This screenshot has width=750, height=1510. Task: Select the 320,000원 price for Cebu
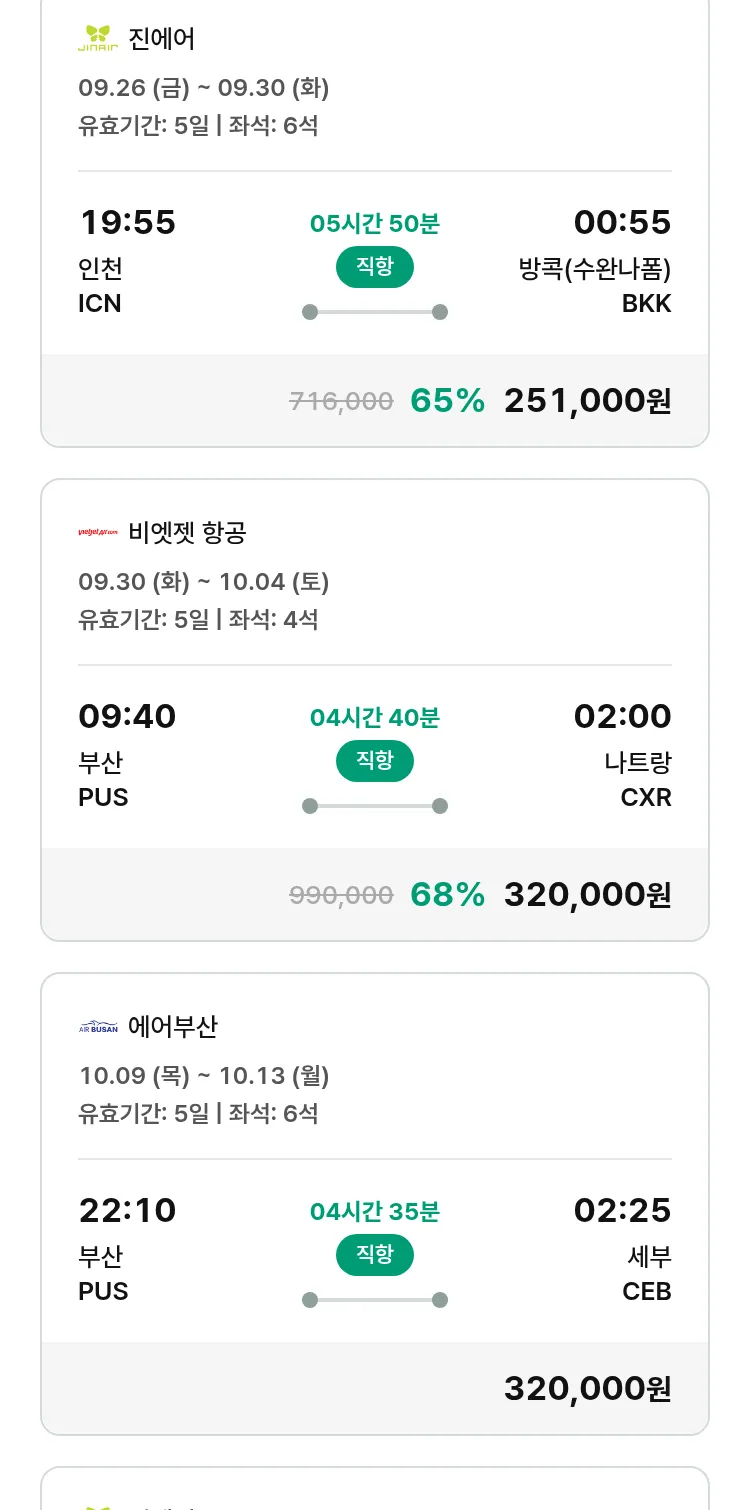coord(587,1389)
